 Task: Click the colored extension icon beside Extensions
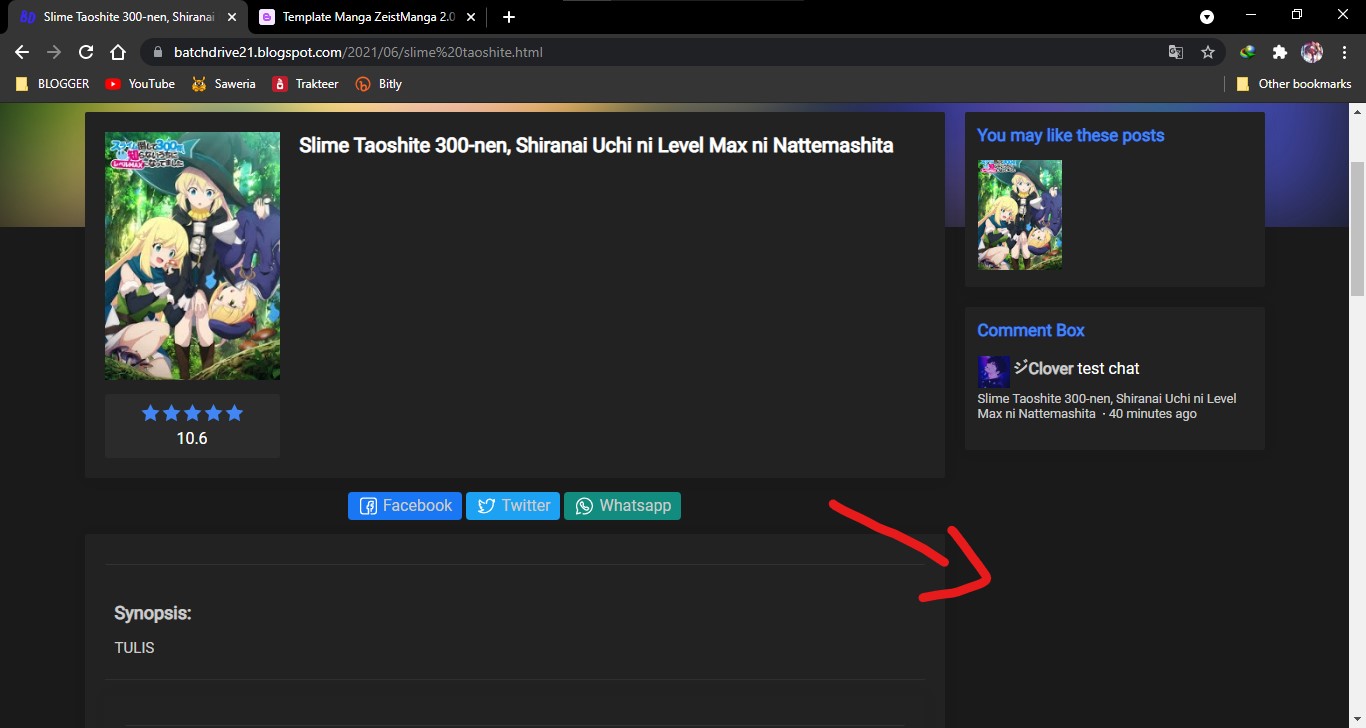coord(1248,52)
